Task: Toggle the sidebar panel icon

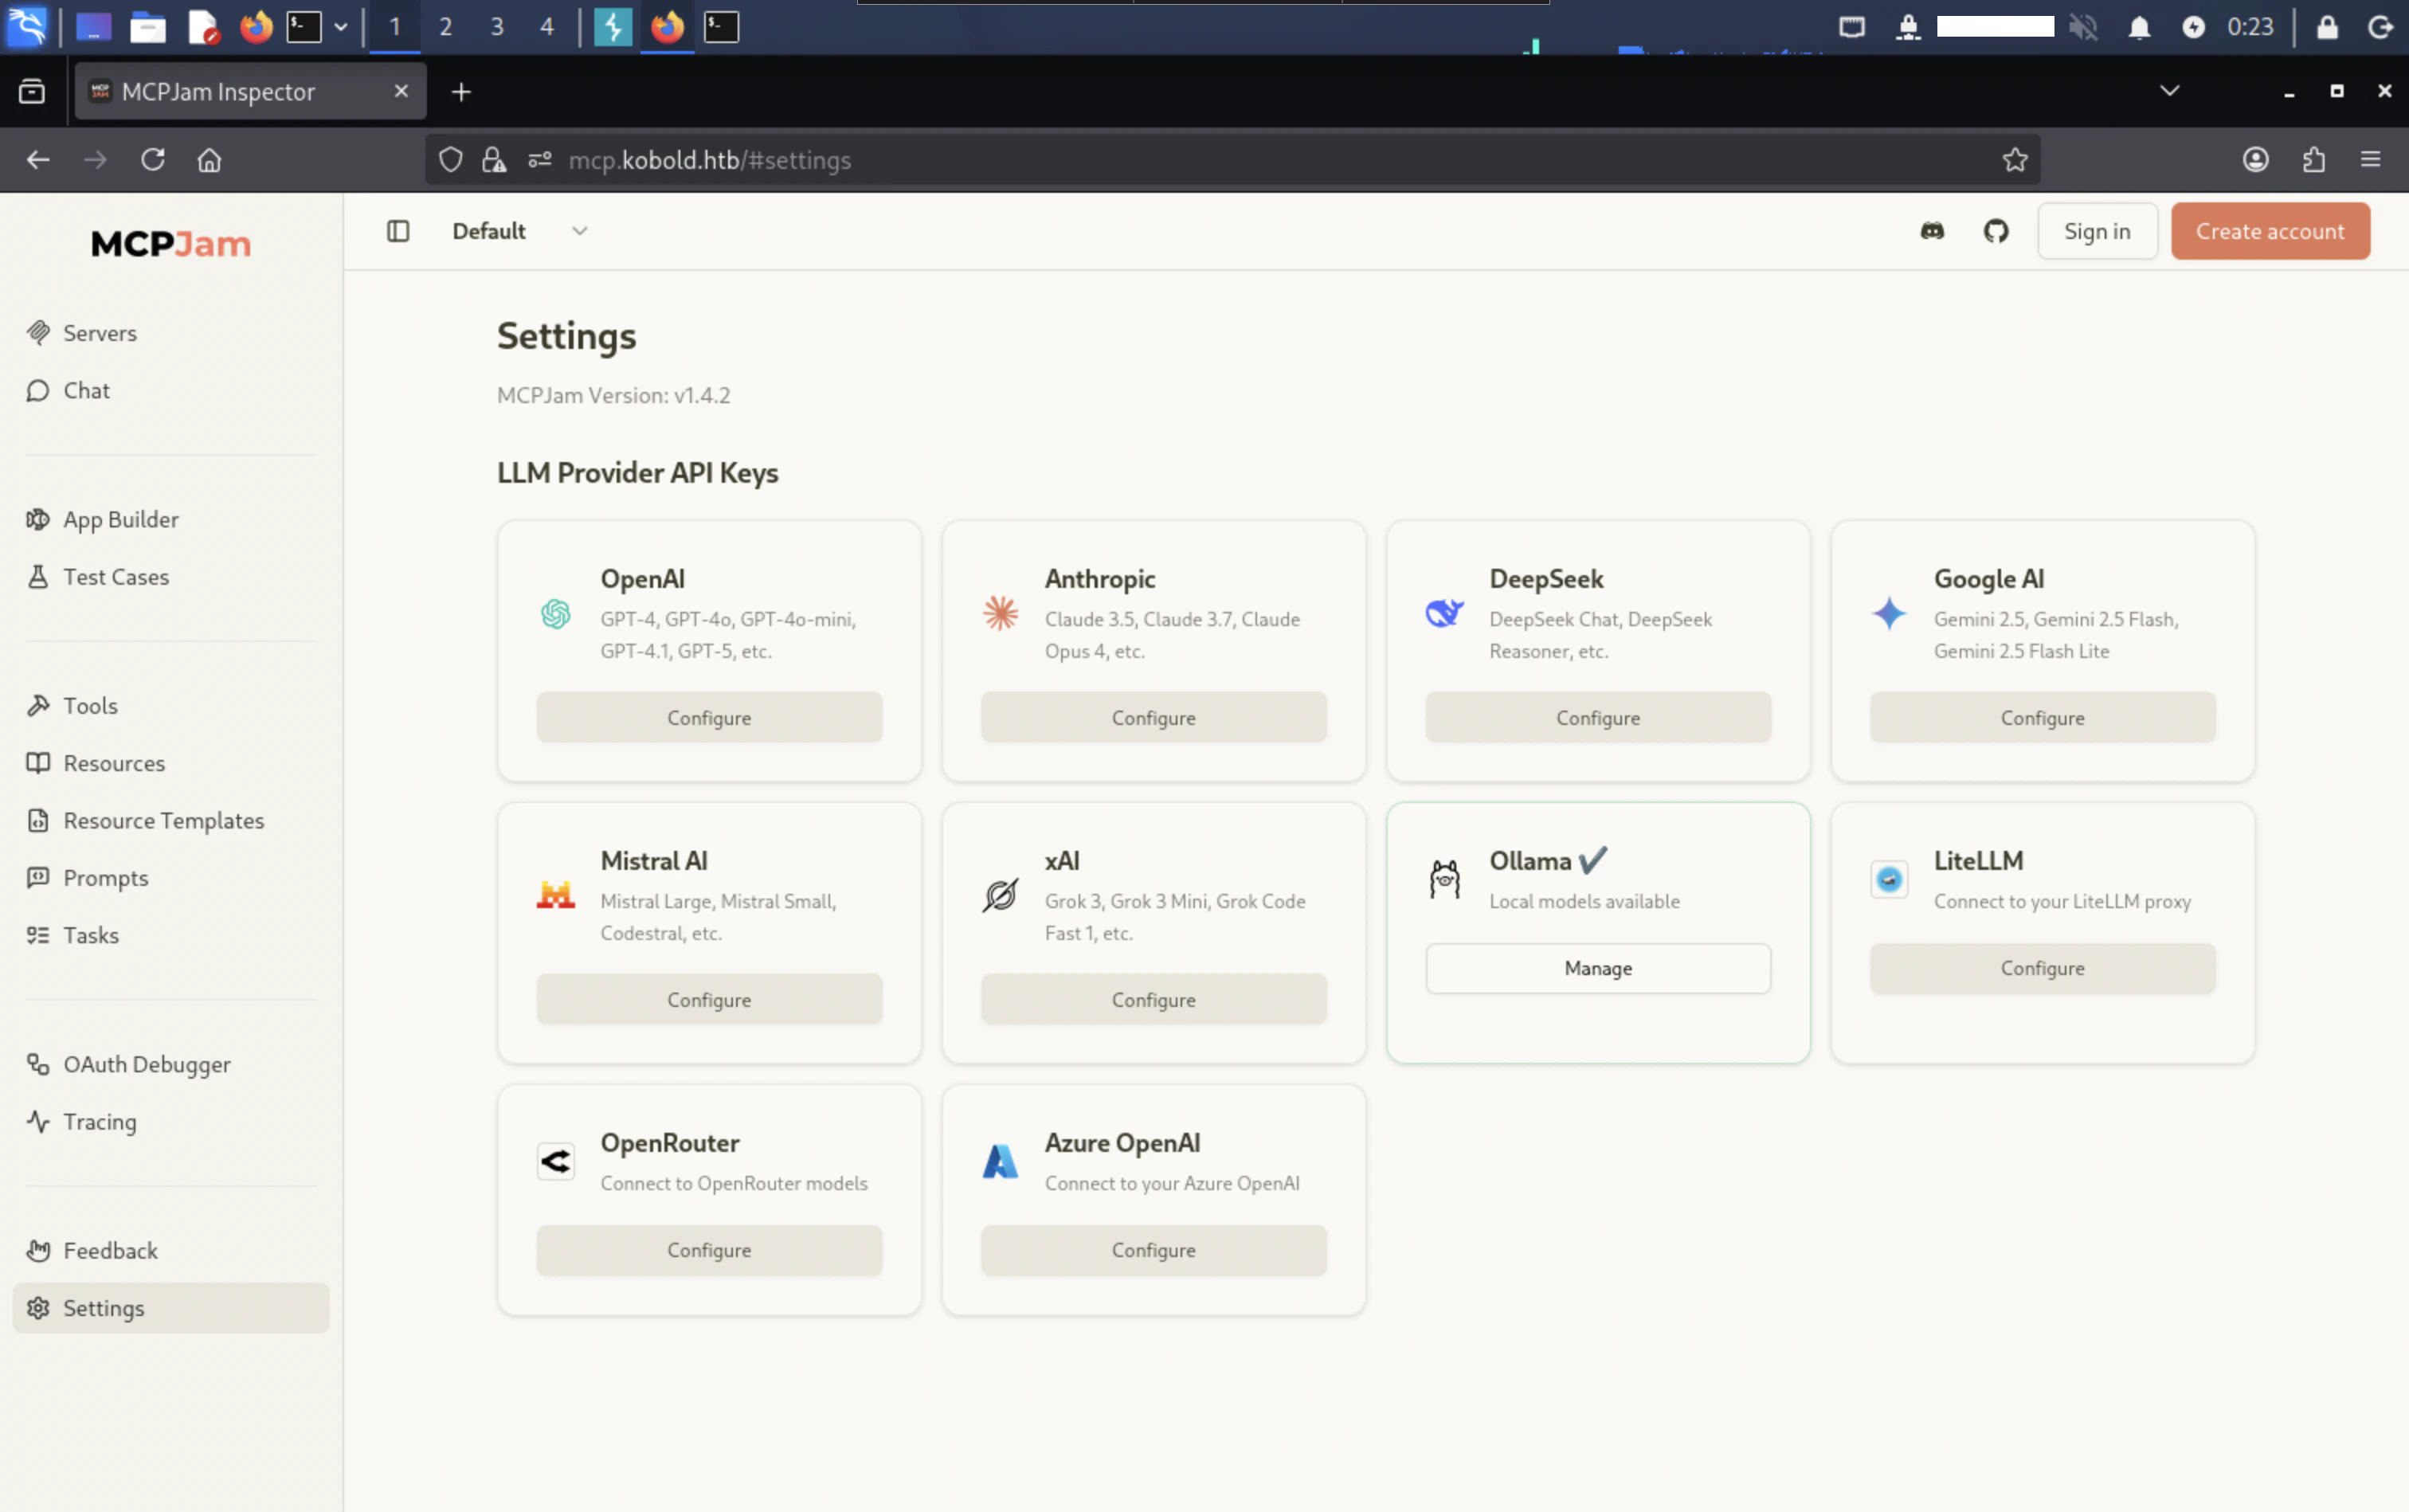Action: pos(398,232)
